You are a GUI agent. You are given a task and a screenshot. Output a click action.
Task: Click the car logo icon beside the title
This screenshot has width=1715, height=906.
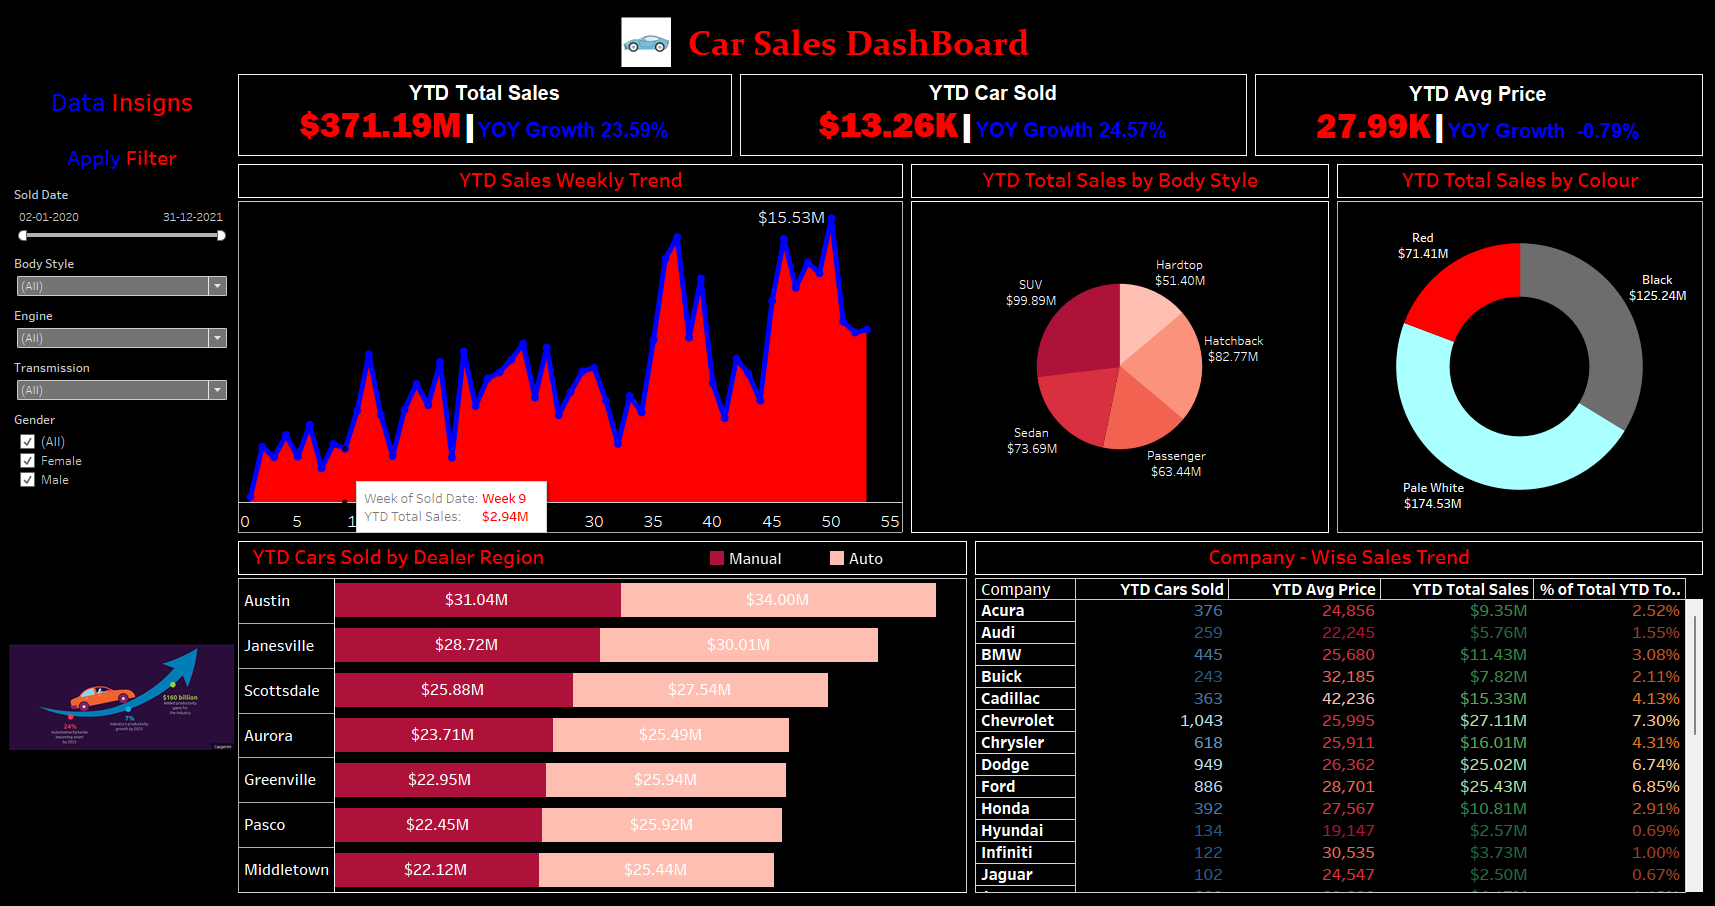pyautogui.click(x=645, y=43)
